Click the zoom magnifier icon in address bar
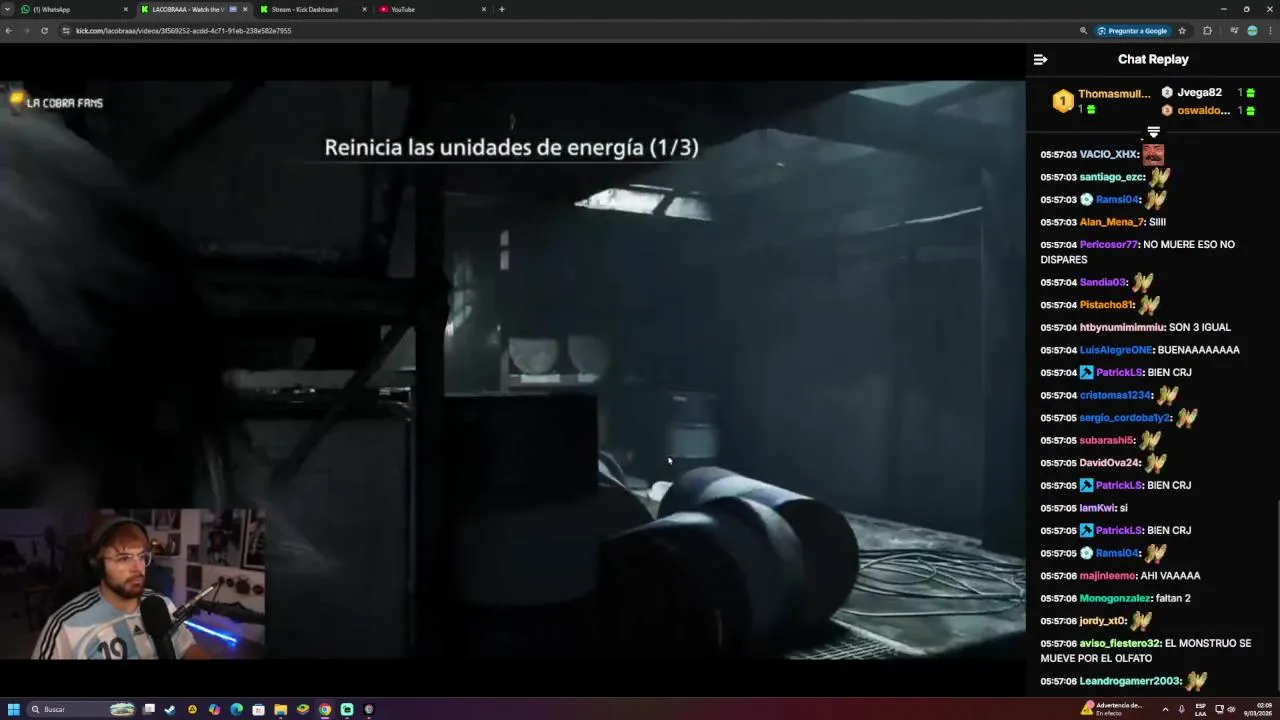 (1083, 31)
